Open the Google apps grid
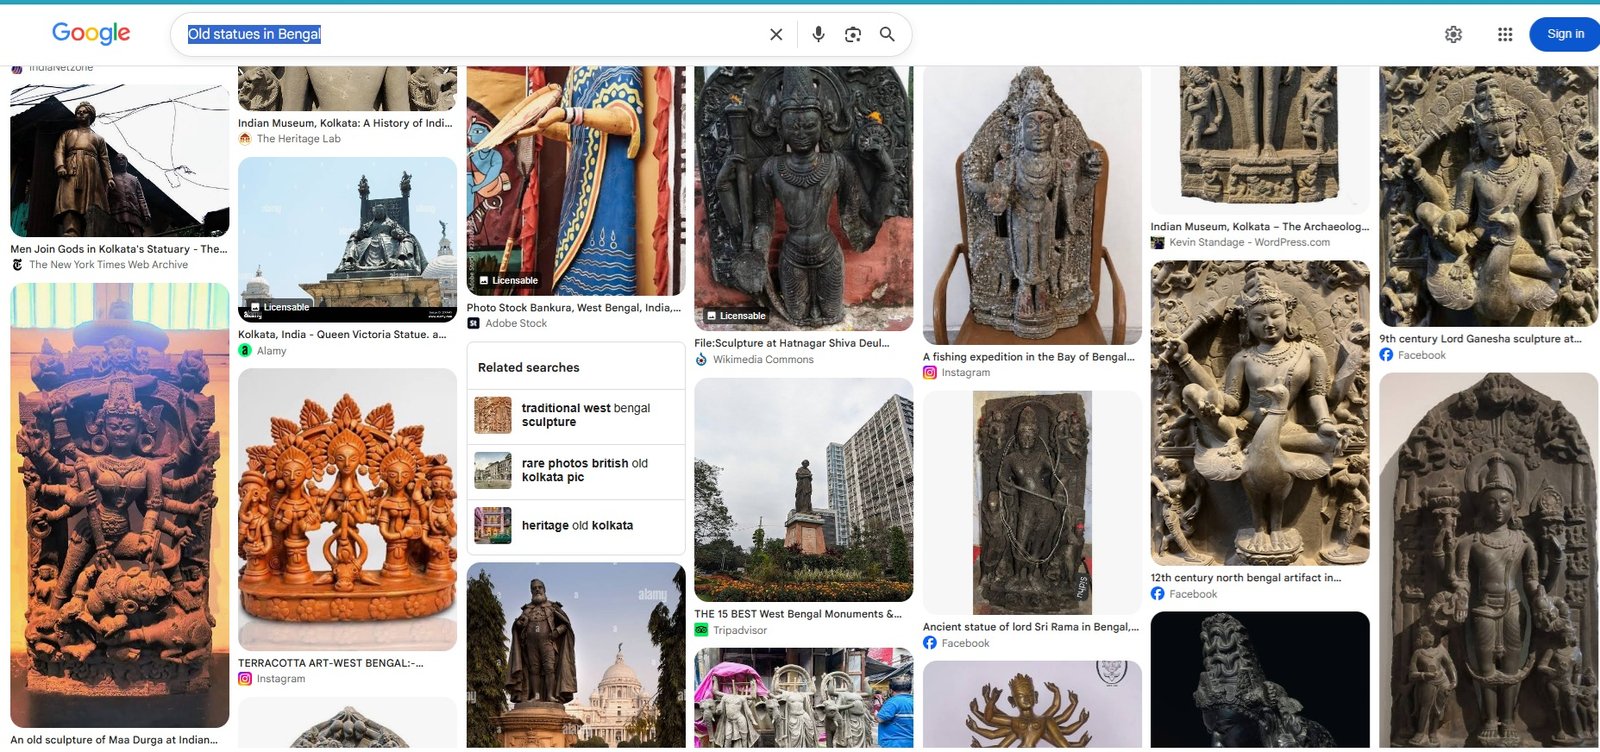 1505,34
